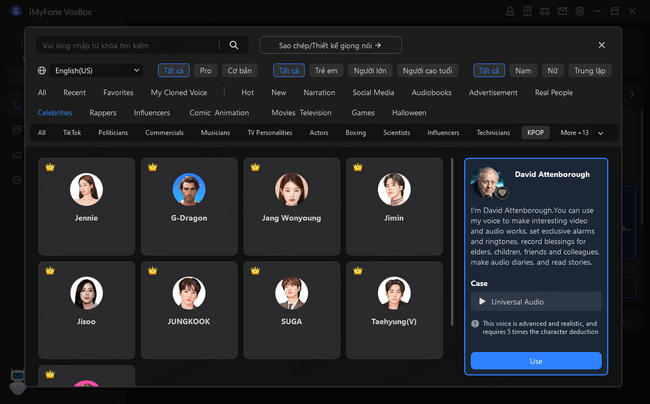Open the English(US) language dropdown

click(96, 70)
